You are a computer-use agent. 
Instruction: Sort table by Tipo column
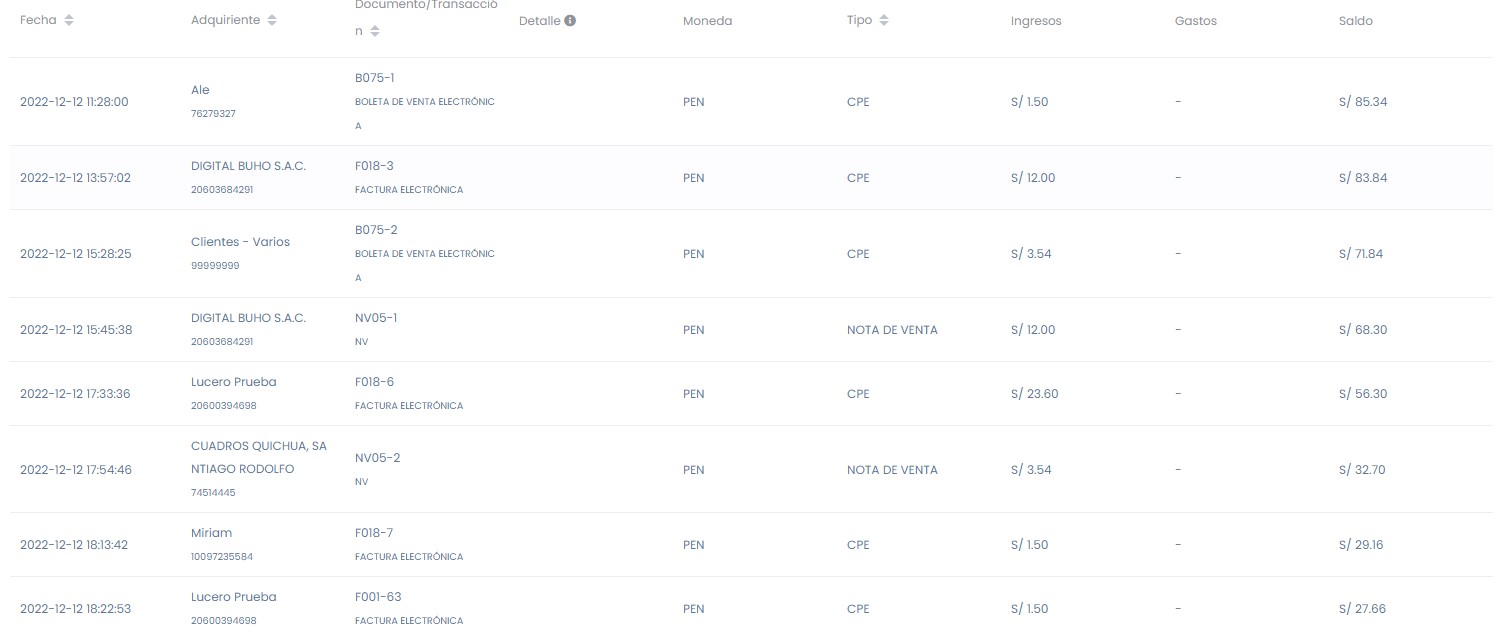click(884, 21)
